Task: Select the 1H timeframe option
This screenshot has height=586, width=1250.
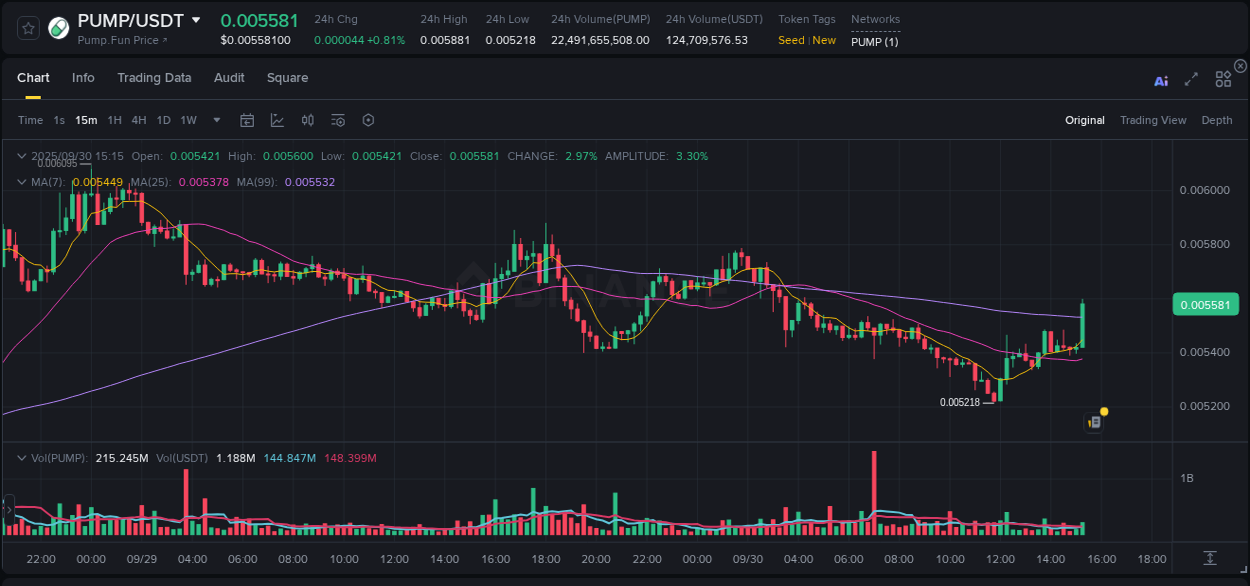Action: click(x=113, y=120)
